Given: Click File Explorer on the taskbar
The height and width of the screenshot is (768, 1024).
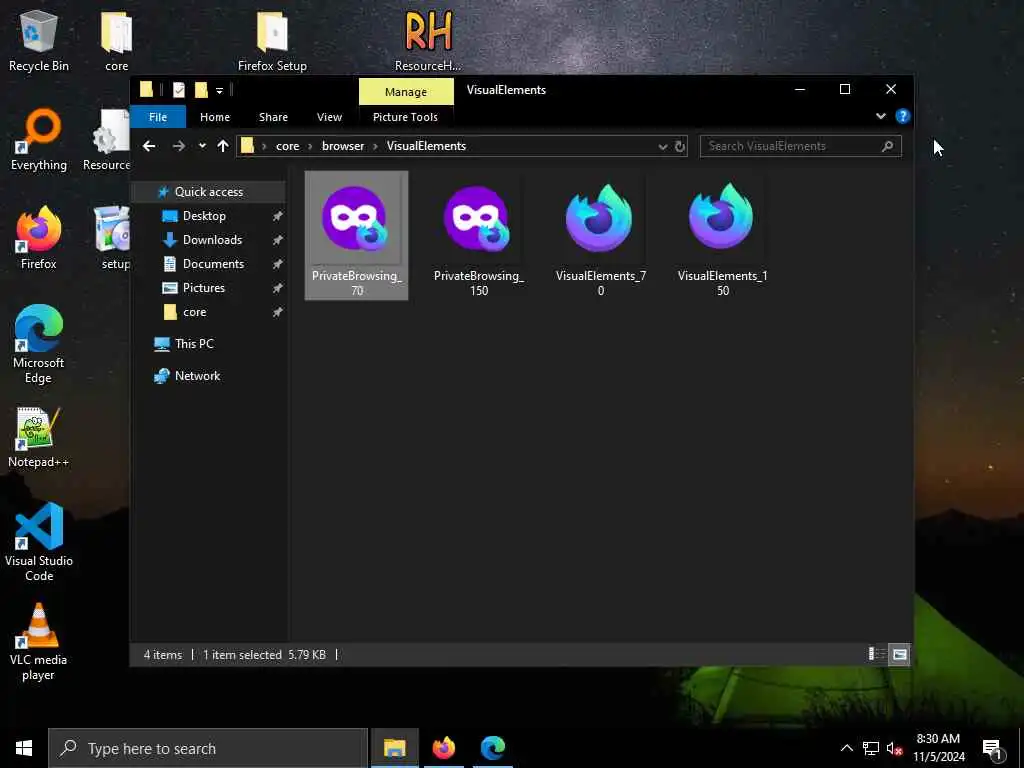Looking at the screenshot, I should point(394,748).
